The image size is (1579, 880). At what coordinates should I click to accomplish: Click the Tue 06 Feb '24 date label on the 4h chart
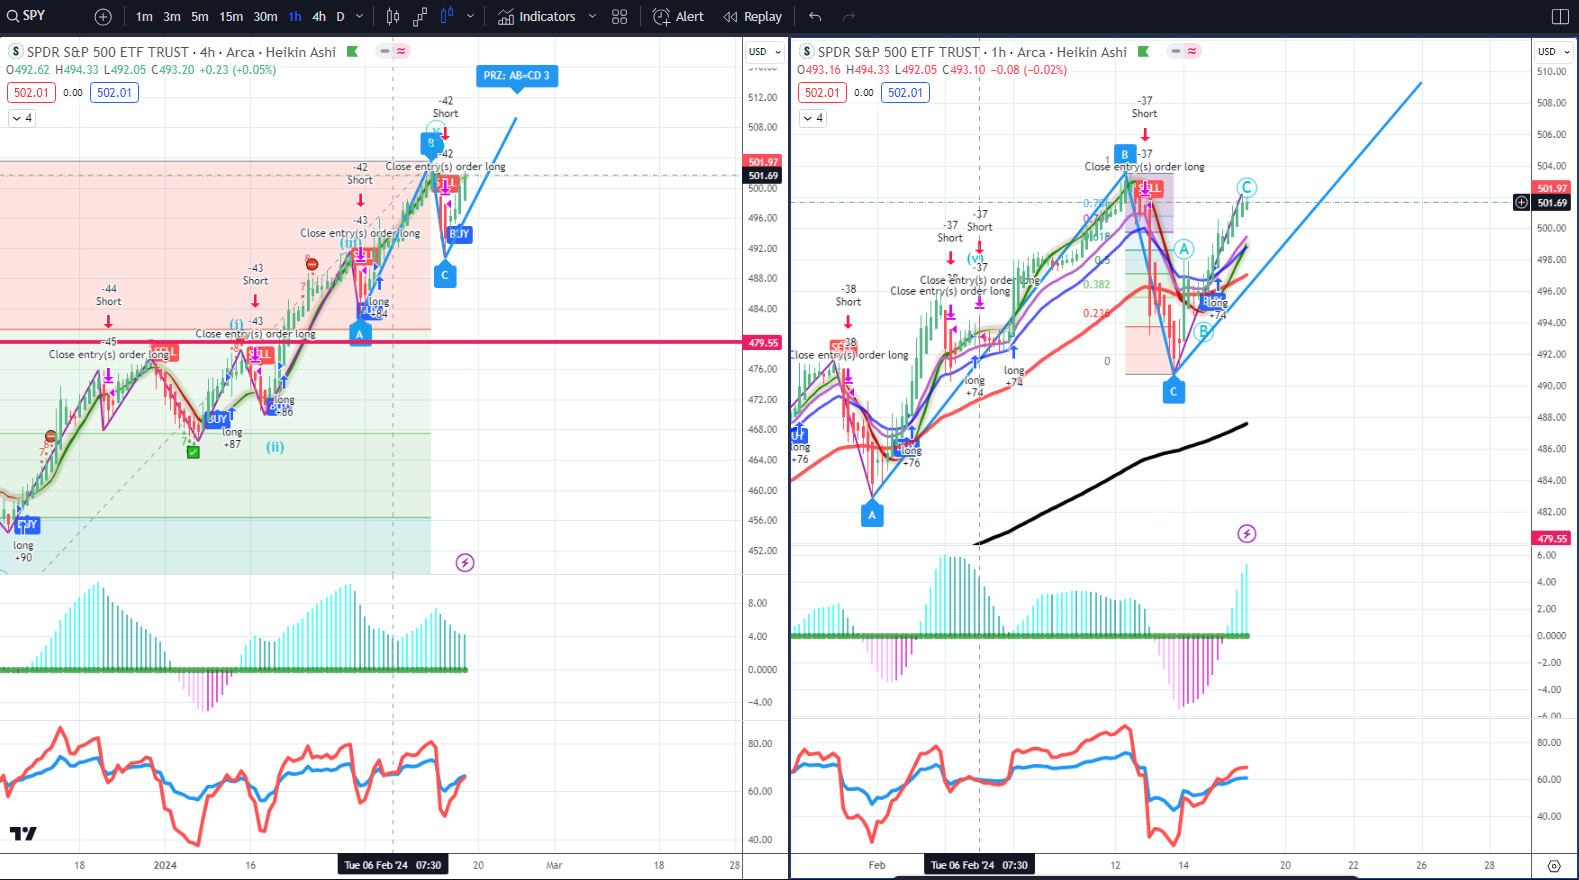pyautogui.click(x=392, y=865)
